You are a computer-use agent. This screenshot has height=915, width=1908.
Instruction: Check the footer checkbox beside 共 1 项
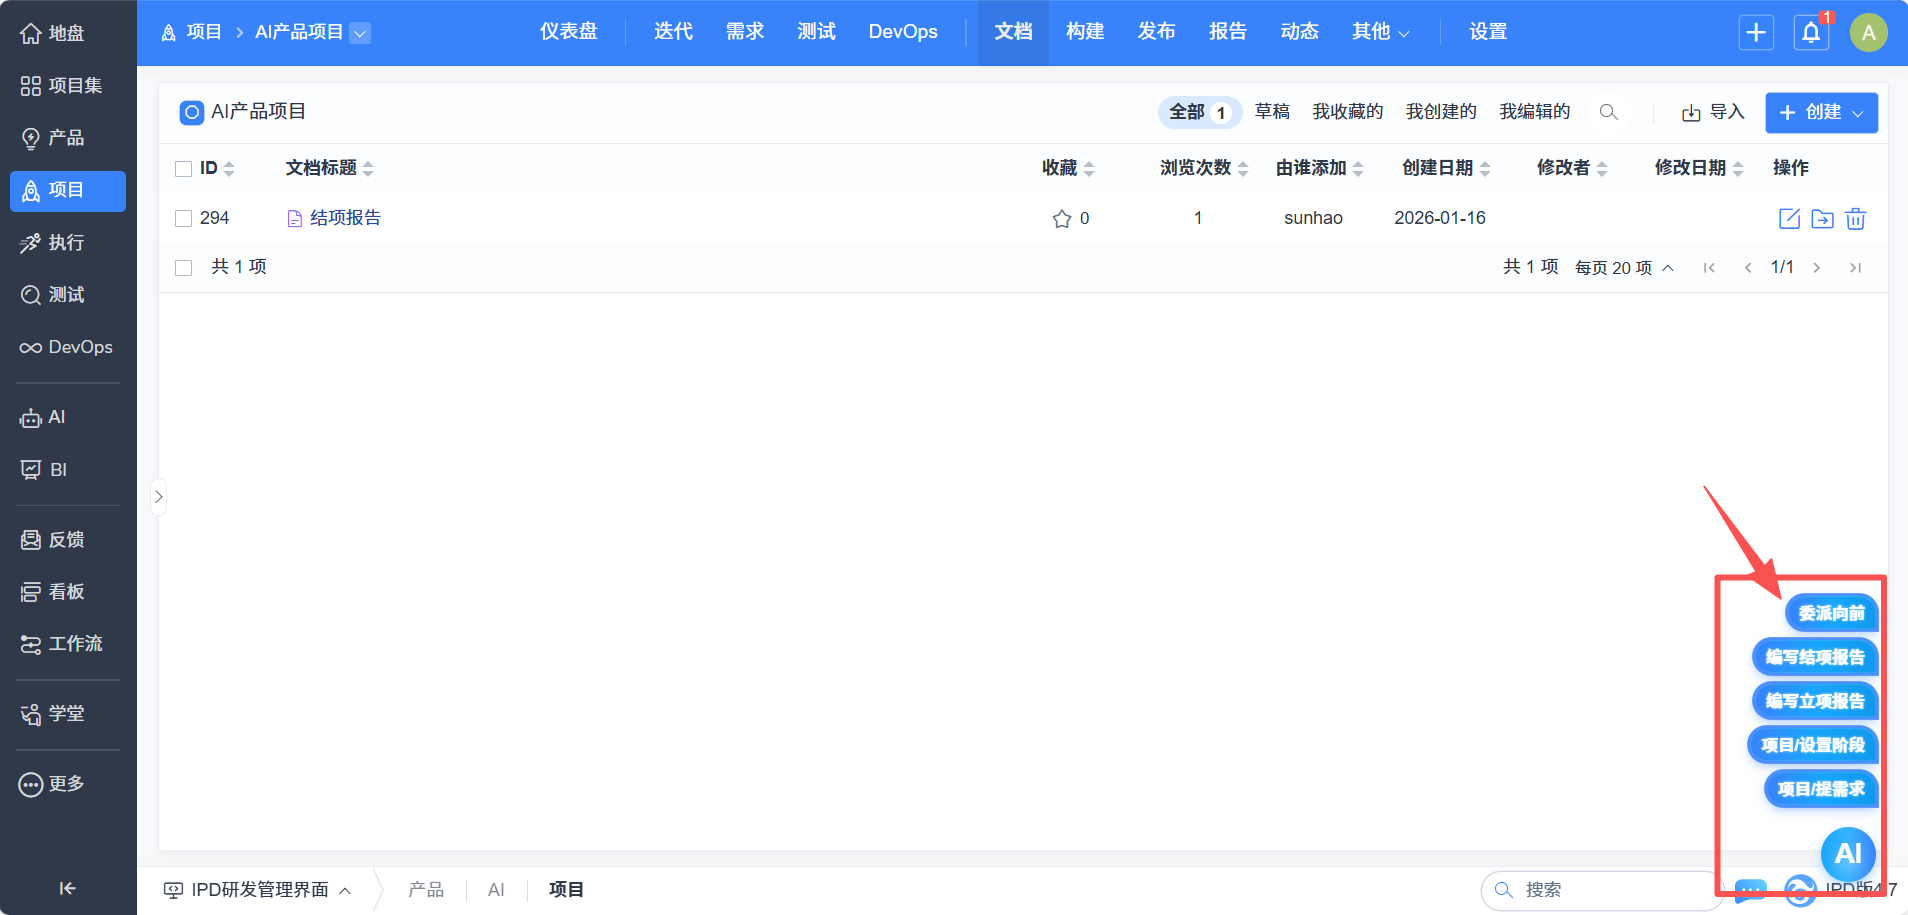[184, 268]
